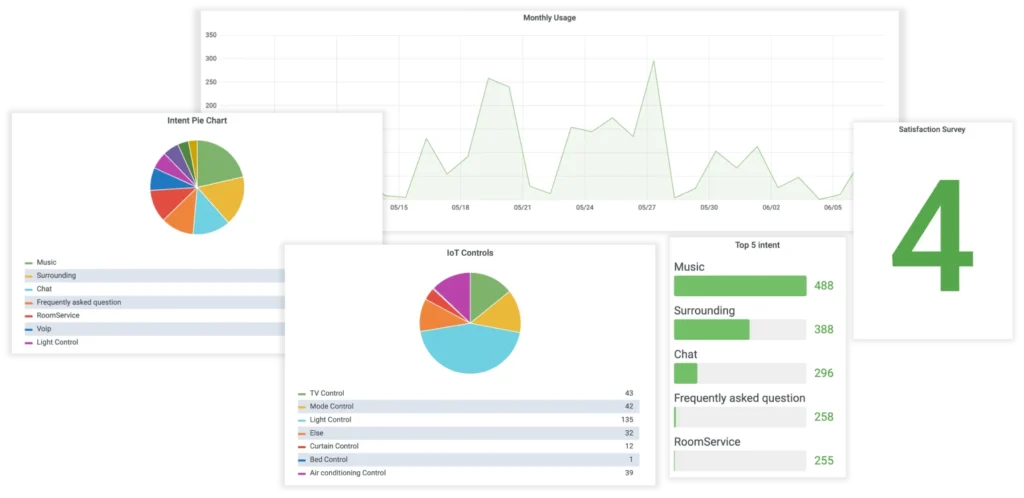Open the Monthly Usage panel title menu
The height and width of the screenshot is (498, 1024).
point(549,18)
